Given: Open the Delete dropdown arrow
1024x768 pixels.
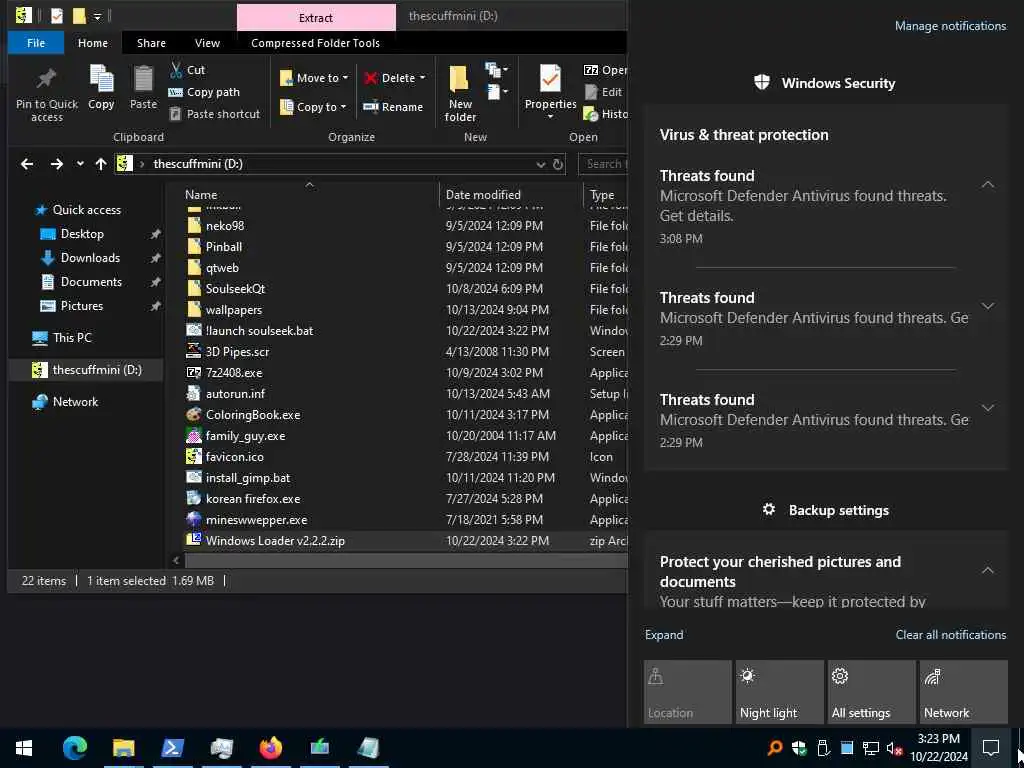Looking at the screenshot, I should 423,78.
